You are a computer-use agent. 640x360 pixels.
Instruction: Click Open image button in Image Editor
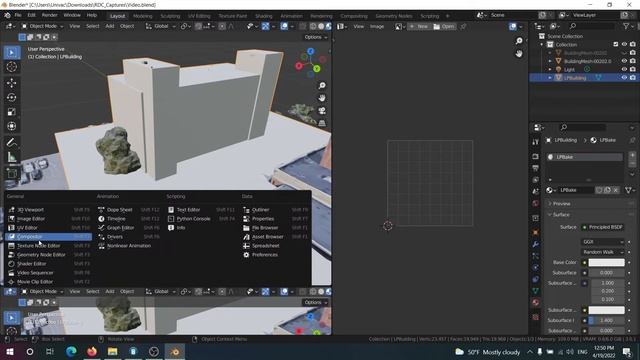pos(444,26)
